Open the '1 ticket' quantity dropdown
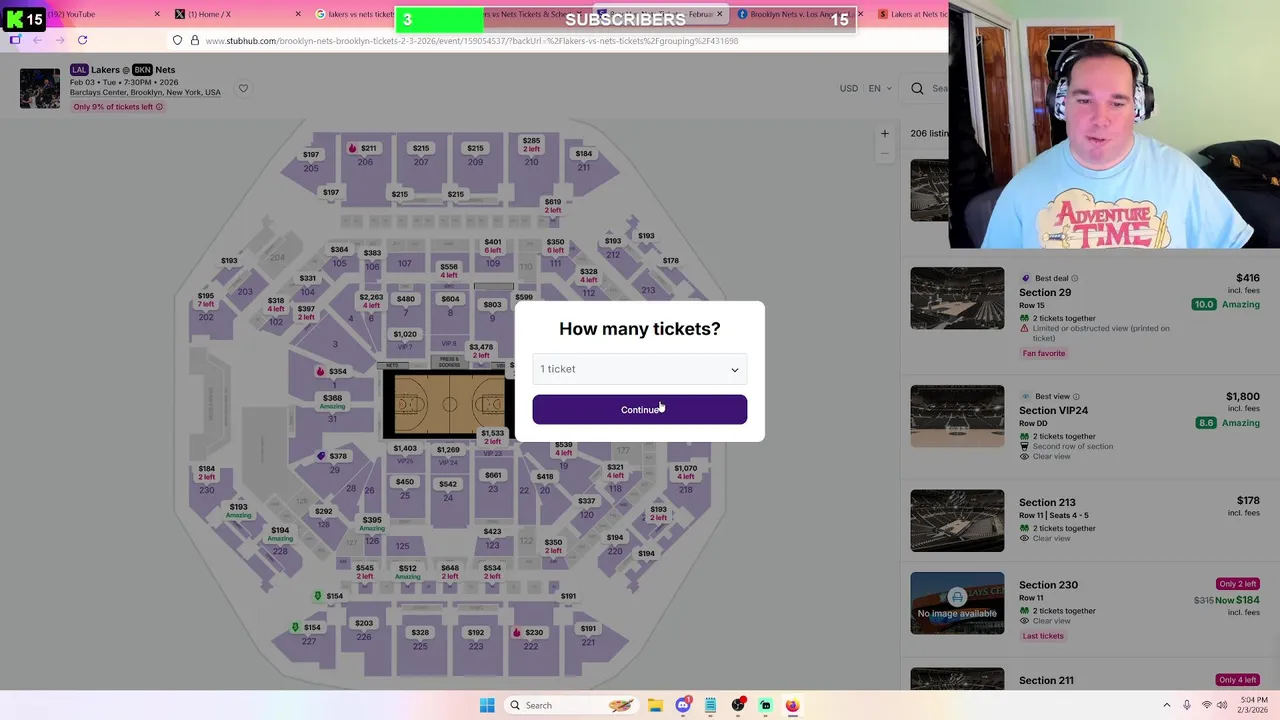Screen dimensions: 1280x720 point(639,369)
